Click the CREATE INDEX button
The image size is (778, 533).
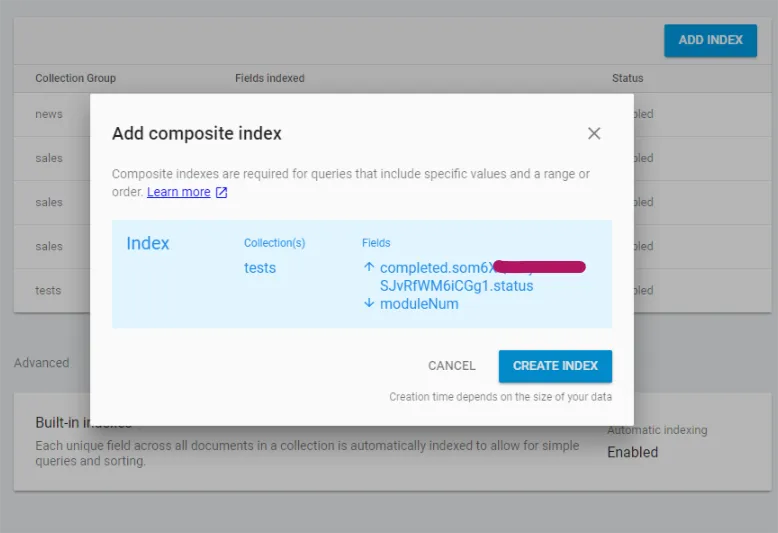555,366
